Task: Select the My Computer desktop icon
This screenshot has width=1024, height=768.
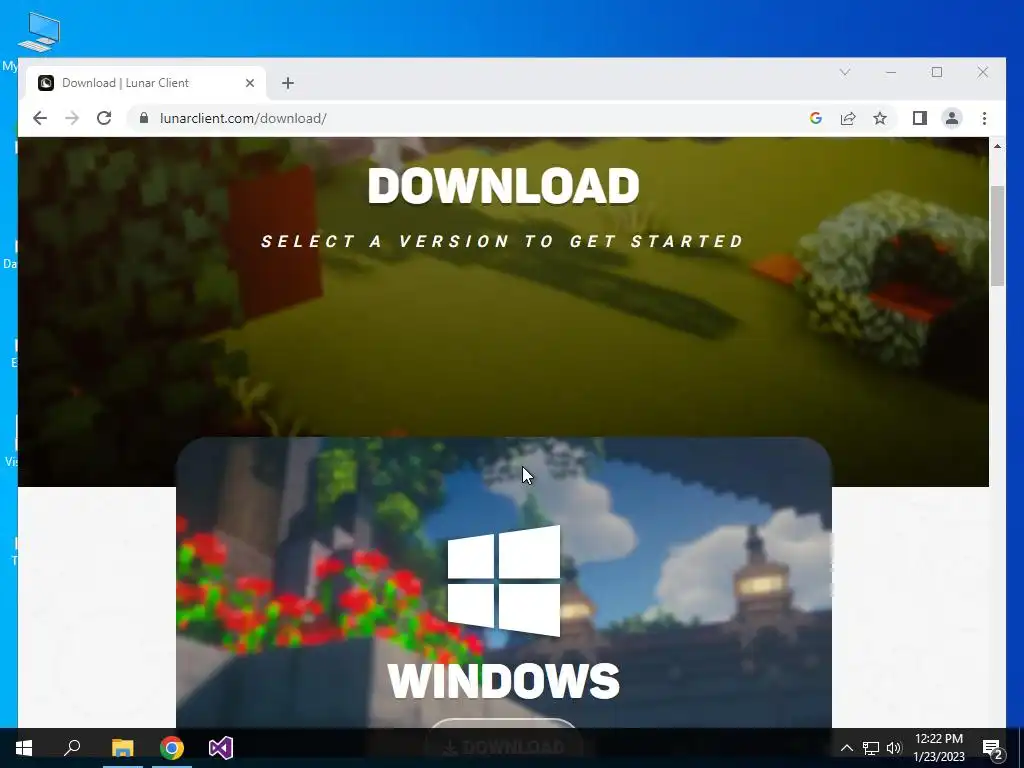Action: pos(39,34)
